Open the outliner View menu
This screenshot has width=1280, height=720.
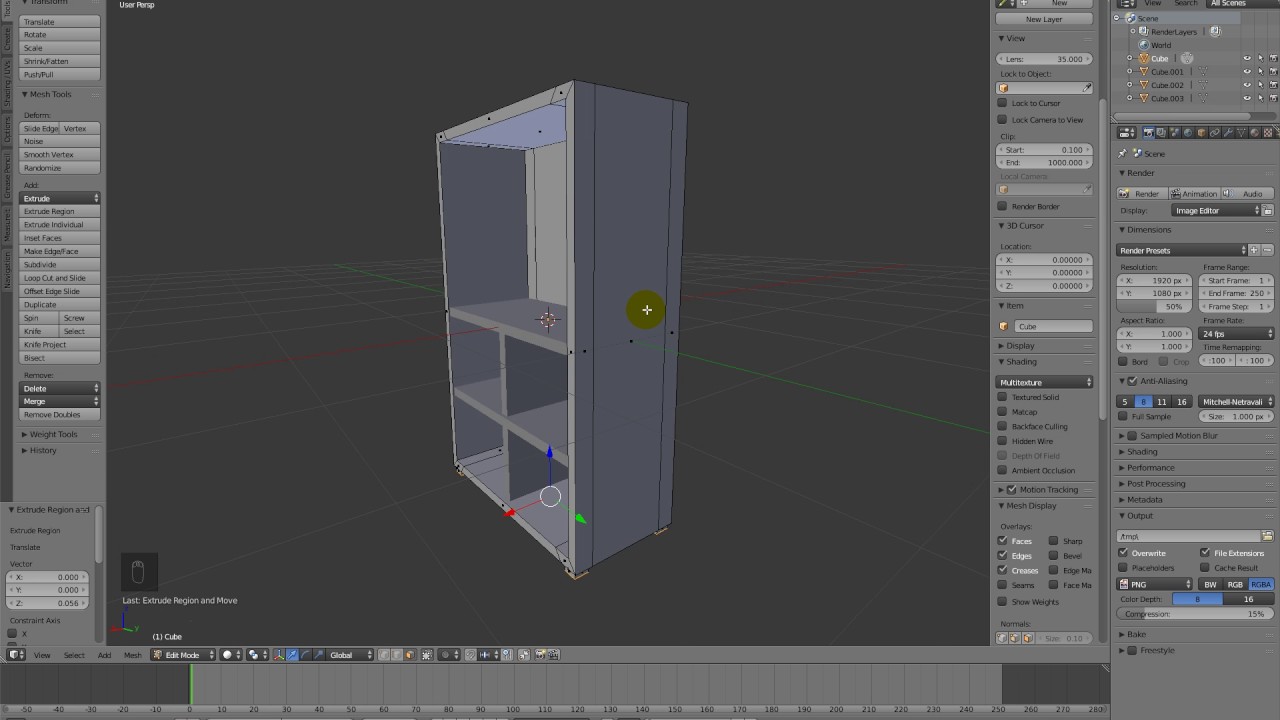(1153, 4)
